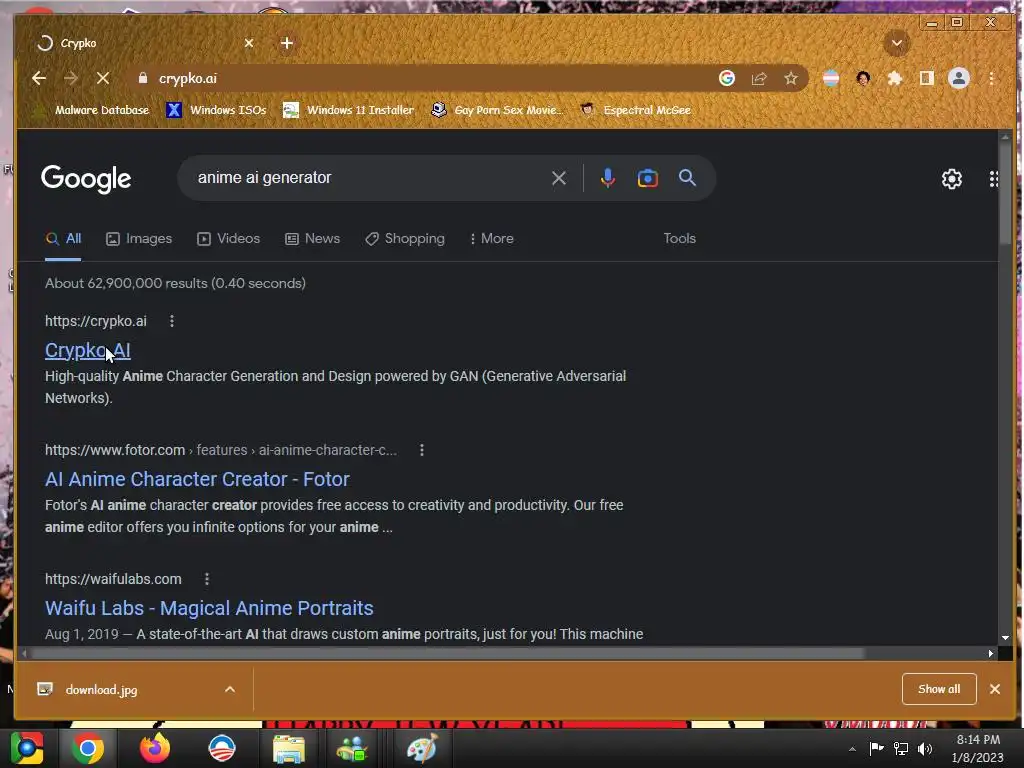Open Windows ISOs bookmark

pyautogui.click(x=216, y=110)
